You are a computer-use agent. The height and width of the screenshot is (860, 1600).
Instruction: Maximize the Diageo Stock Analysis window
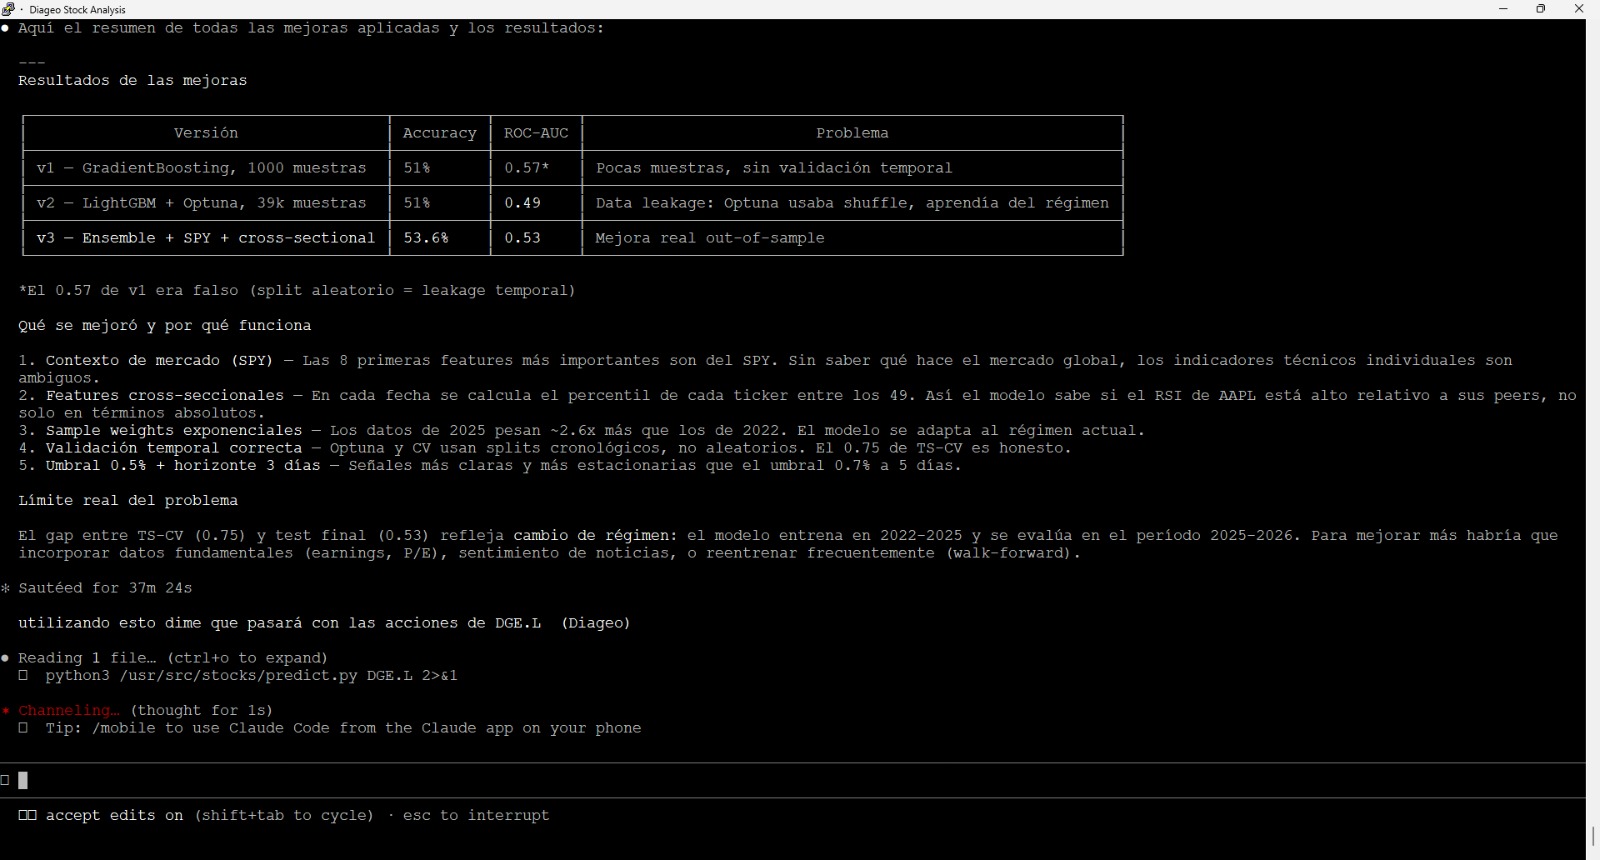(1541, 9)
